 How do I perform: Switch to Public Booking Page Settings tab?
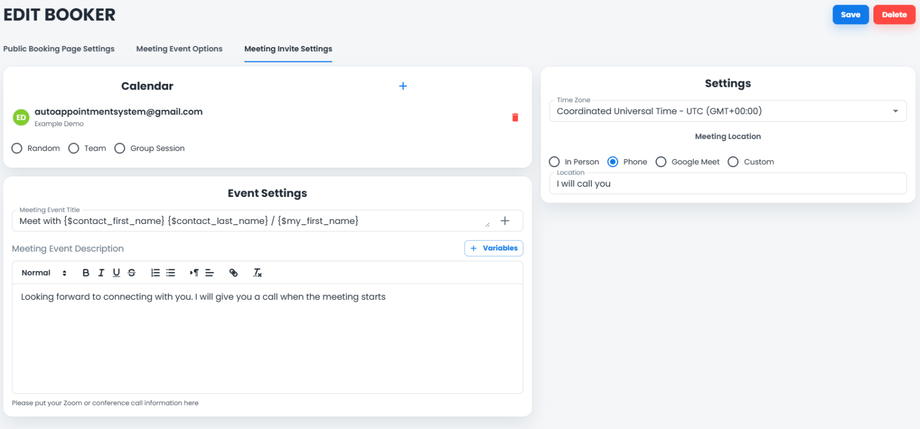coord(59,49)
